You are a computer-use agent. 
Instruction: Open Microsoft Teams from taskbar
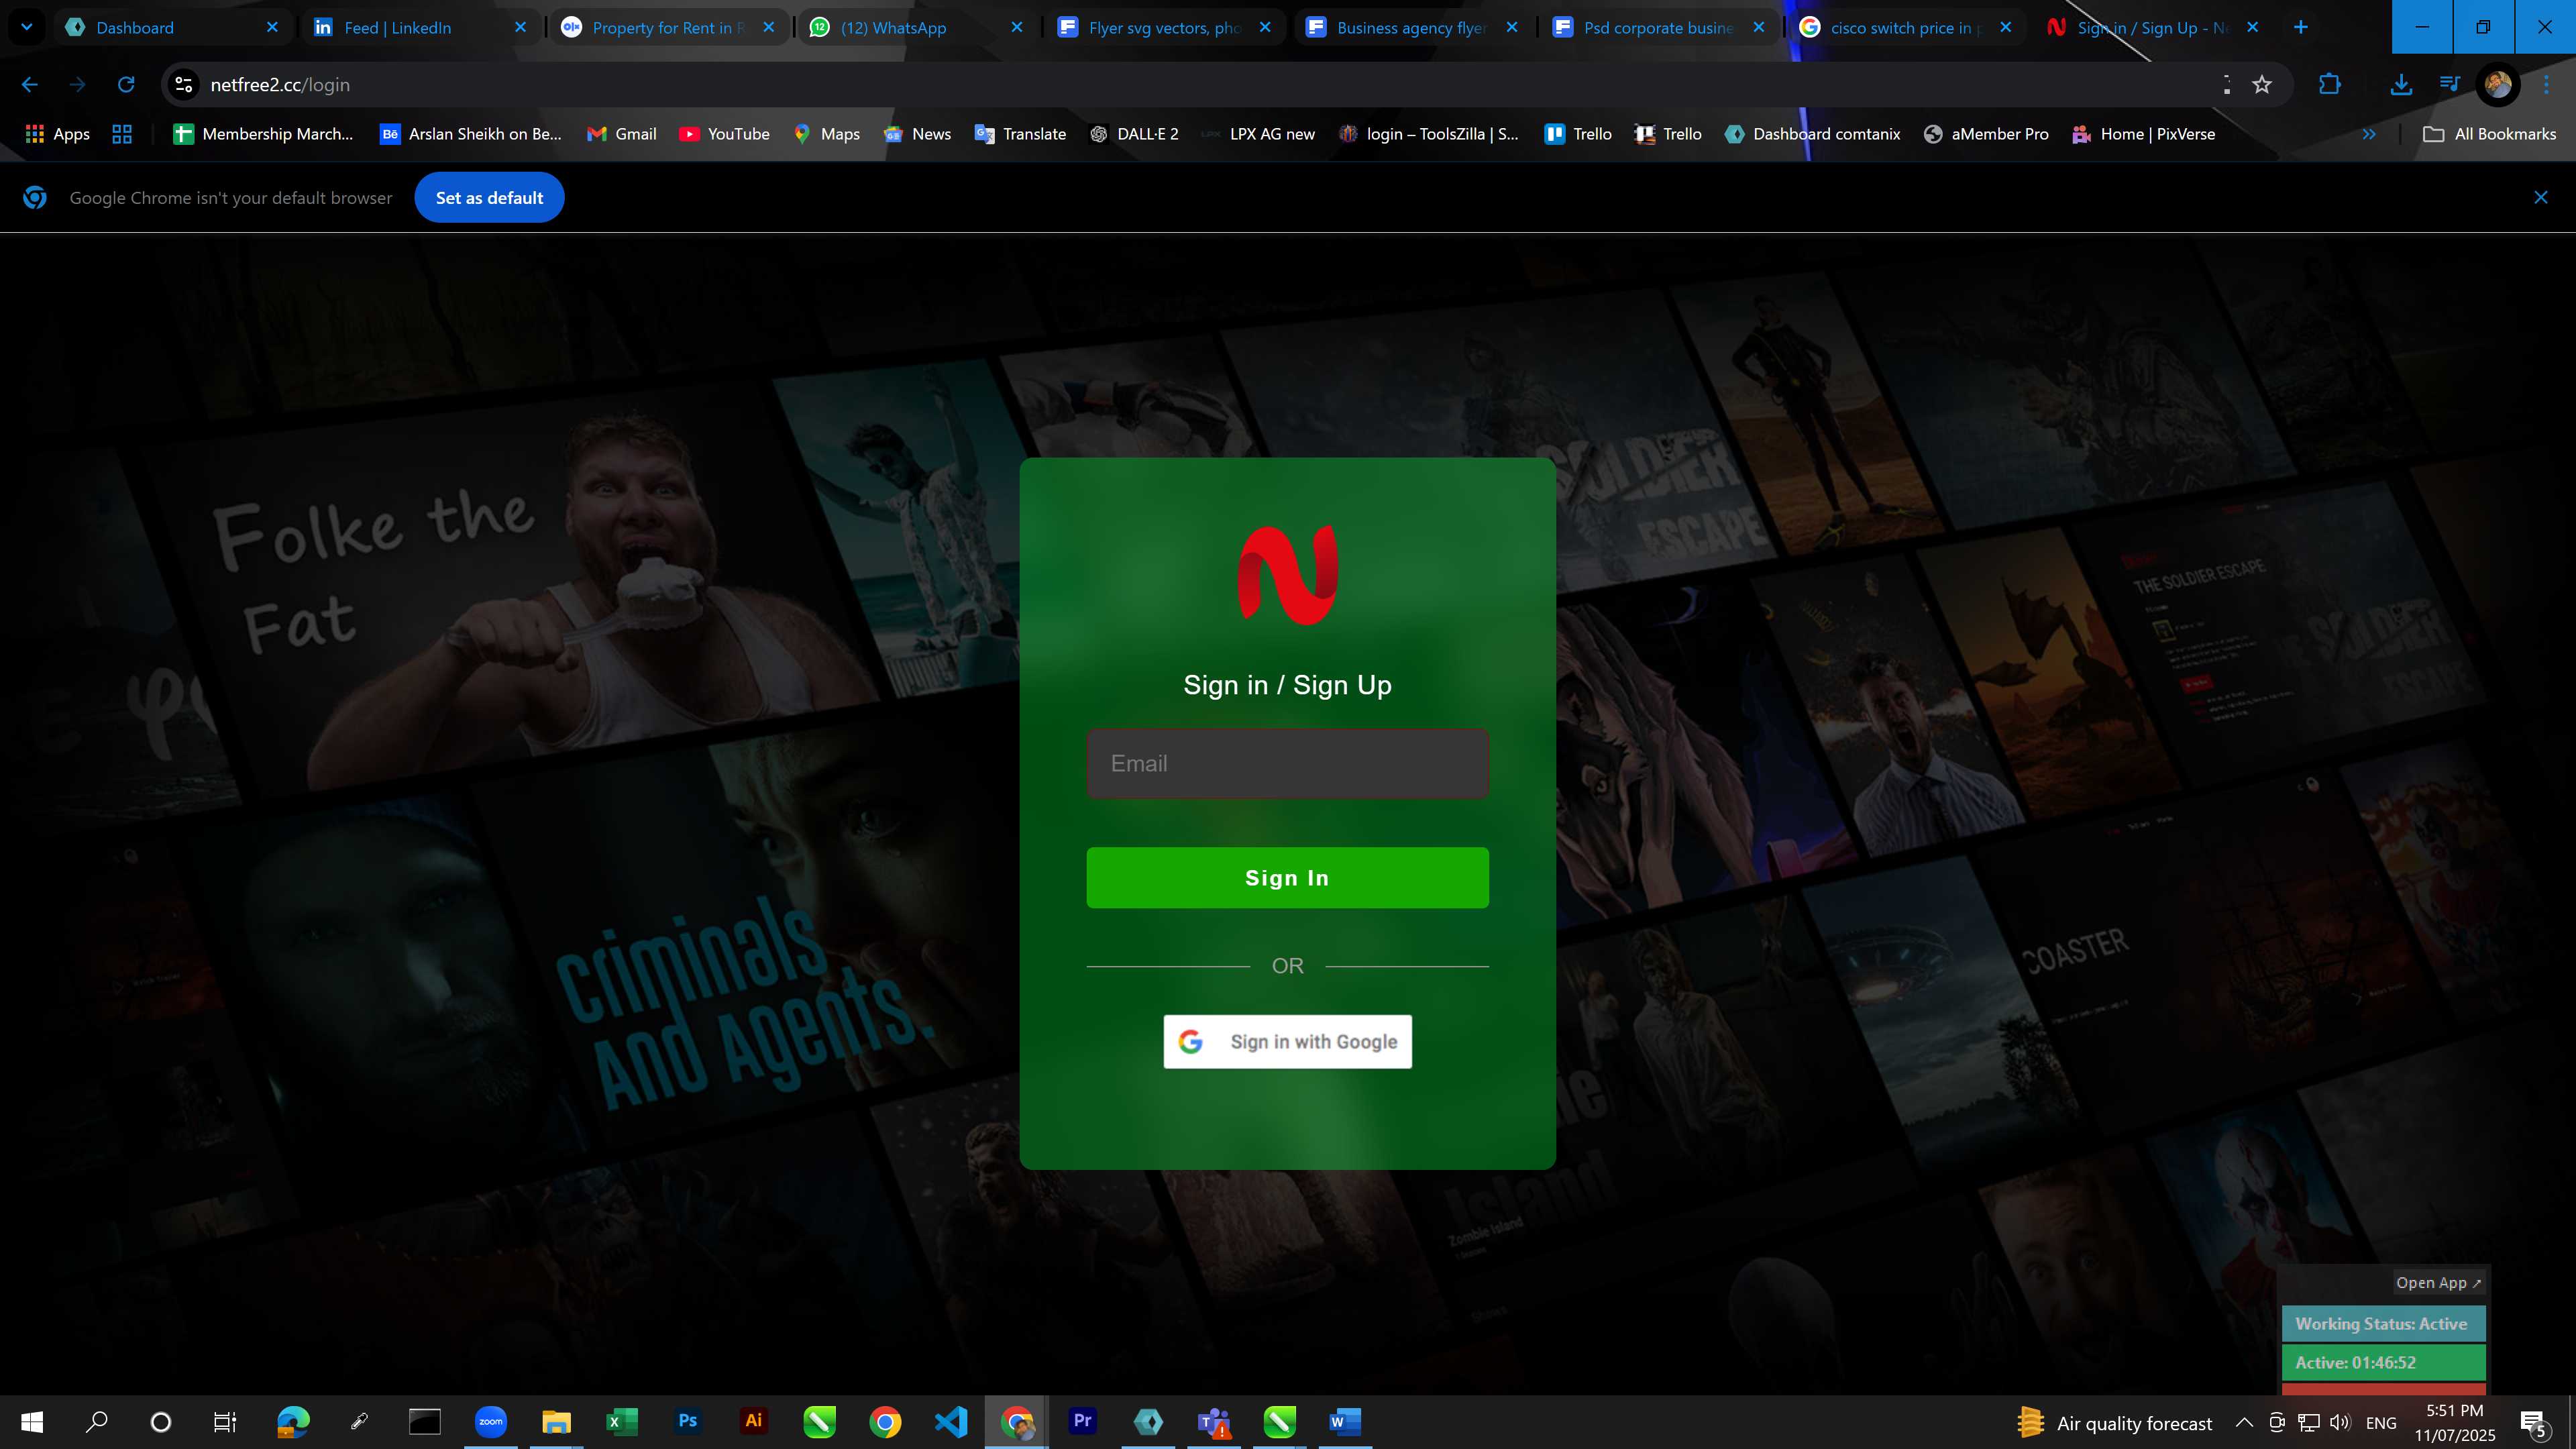coord(1214,1421)
